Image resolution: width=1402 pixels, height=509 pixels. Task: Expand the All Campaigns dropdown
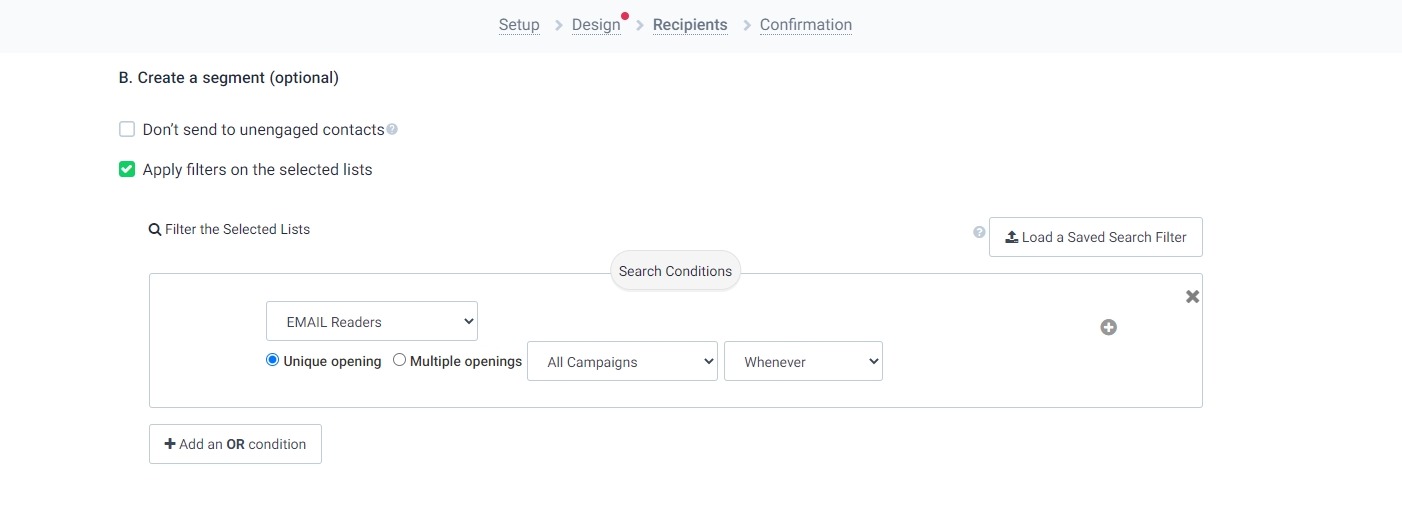[x=621, y=362]
